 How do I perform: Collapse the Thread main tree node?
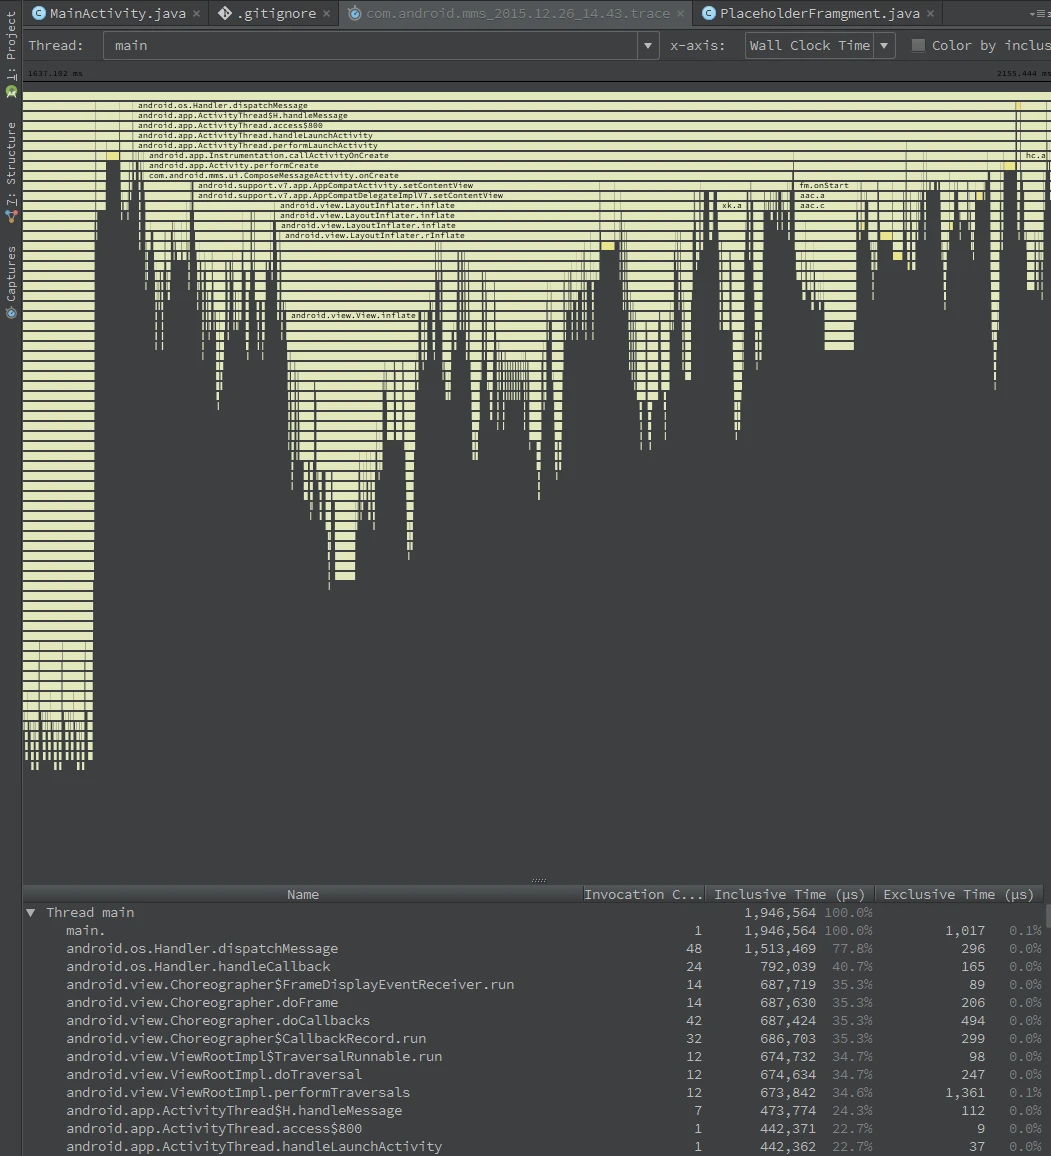click(x=31, y=912)
